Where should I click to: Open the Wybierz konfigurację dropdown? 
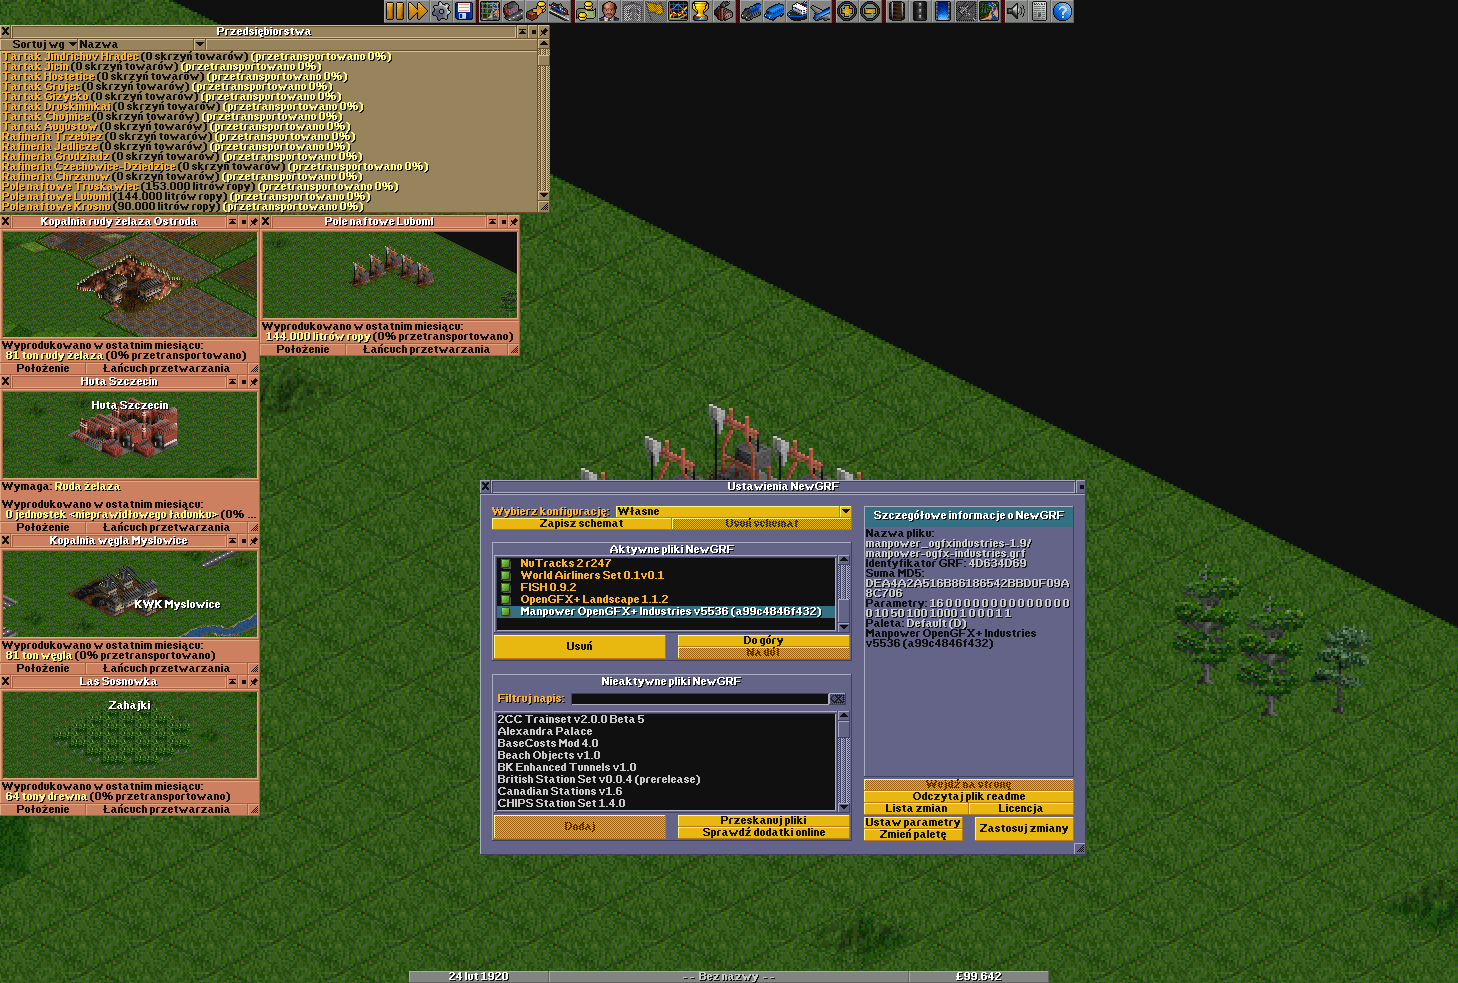[845, 511]
